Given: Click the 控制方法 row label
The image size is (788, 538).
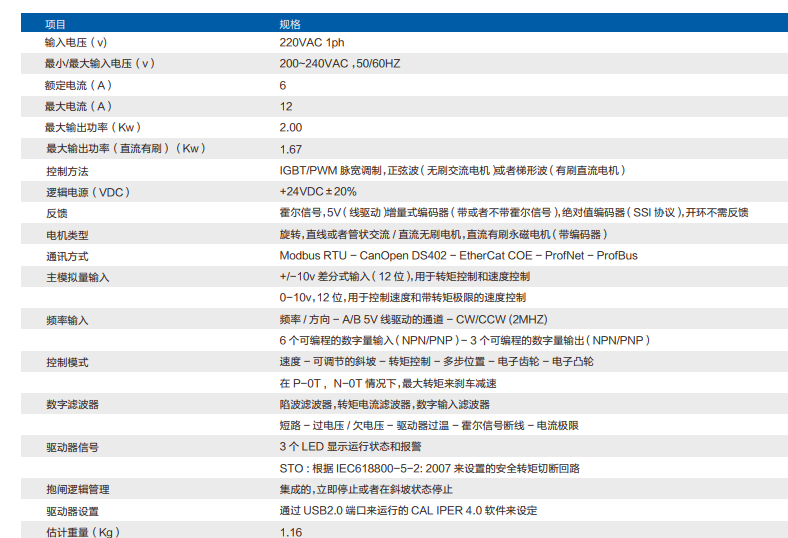Looking at the screenshot, I should (67, 171).
